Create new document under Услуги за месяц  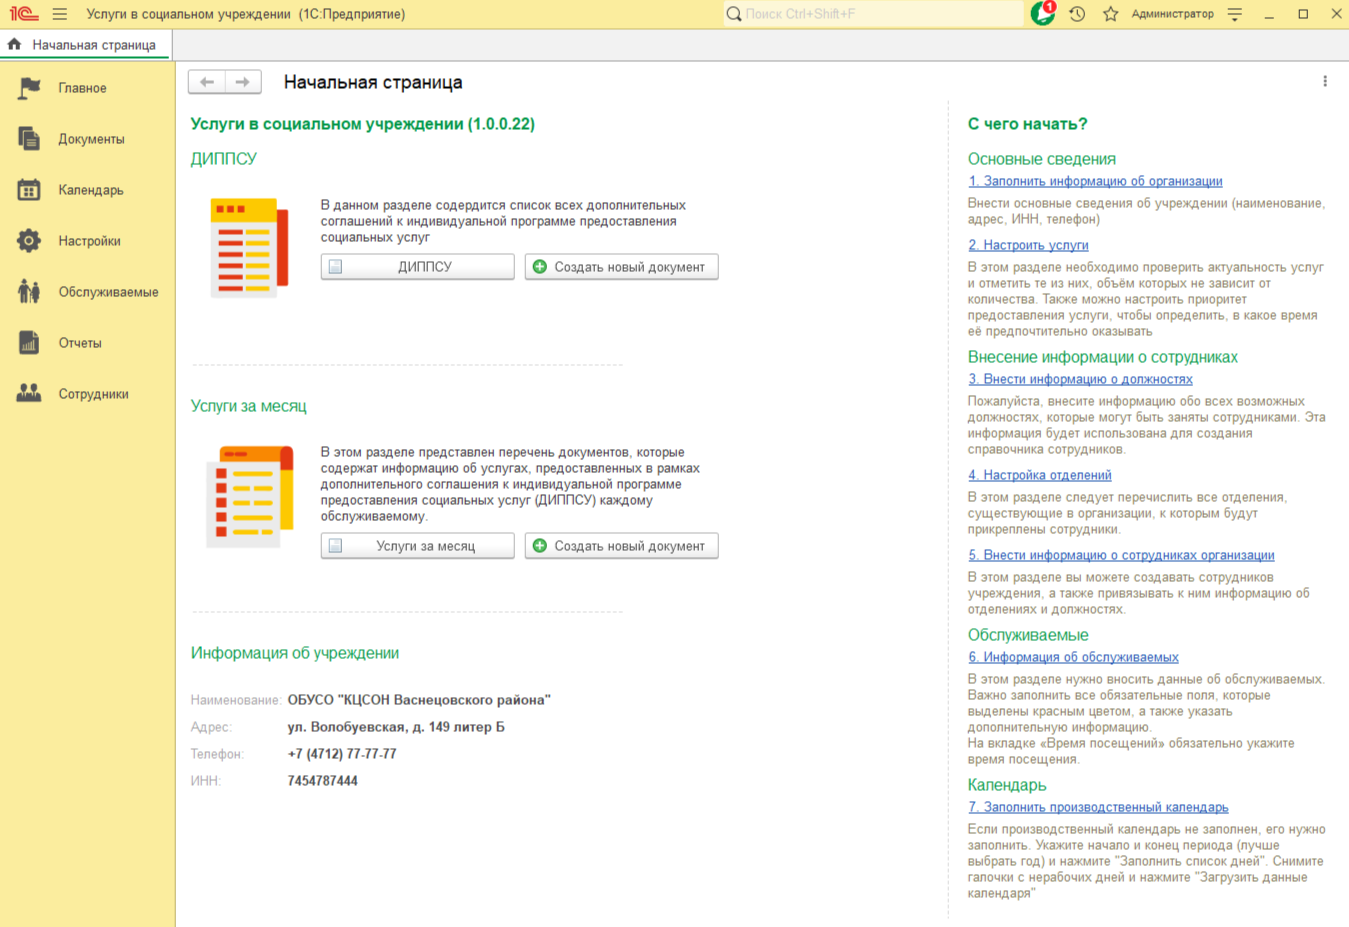point(621,546)
